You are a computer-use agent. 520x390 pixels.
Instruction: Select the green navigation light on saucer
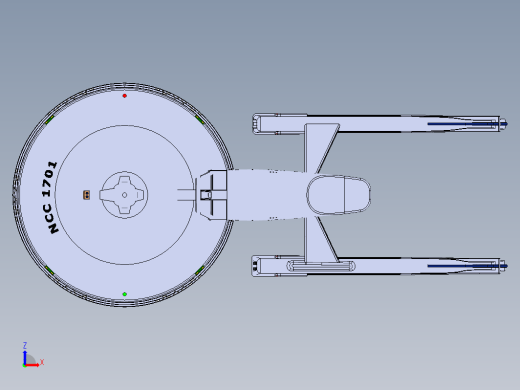pyautogui.click(x=125, y=294)
